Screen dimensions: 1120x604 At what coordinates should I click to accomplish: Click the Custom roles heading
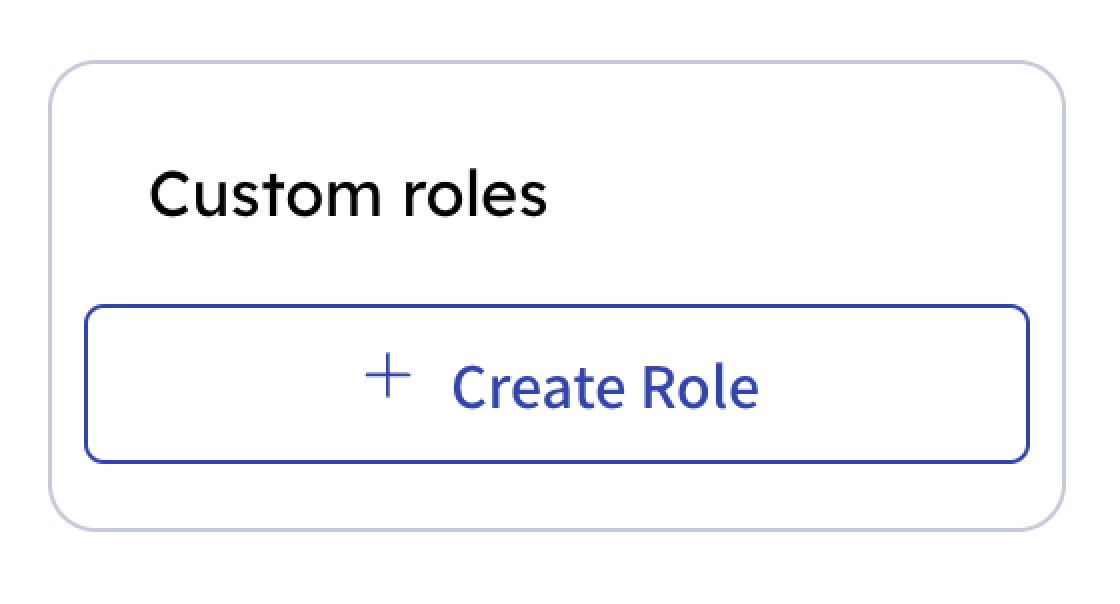[x=348, y=194]
